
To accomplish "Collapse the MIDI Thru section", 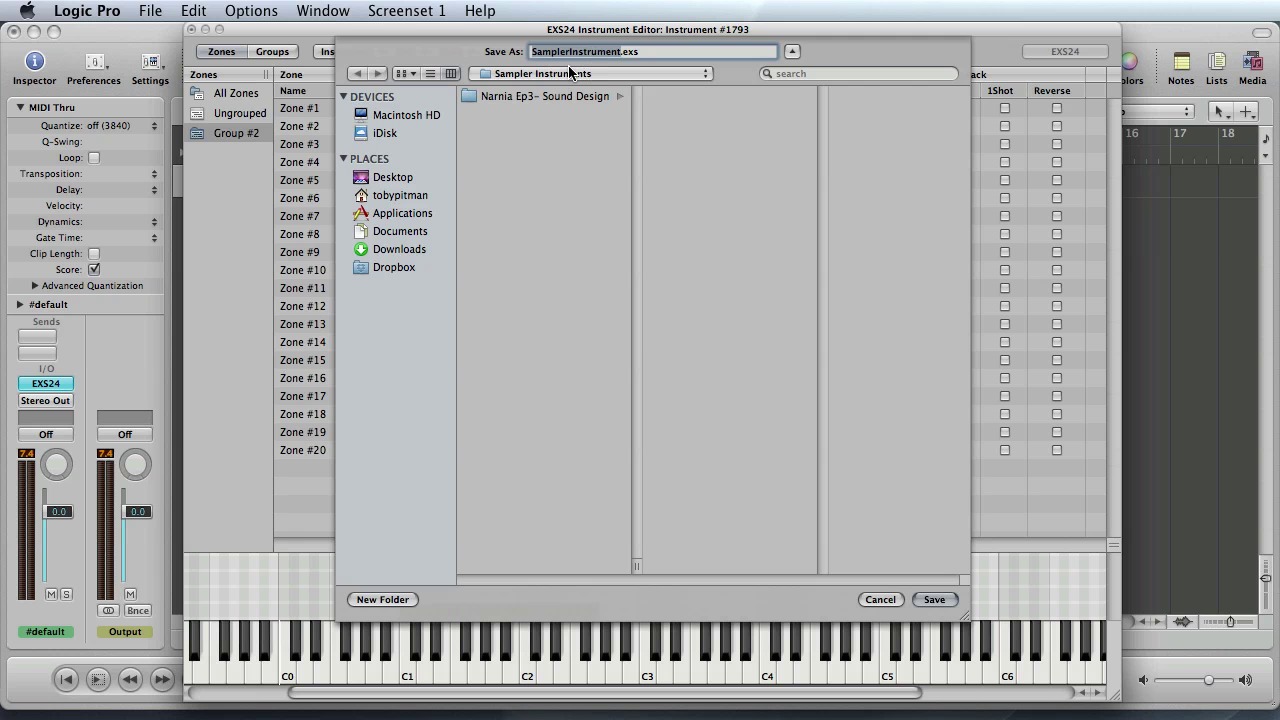I will pyautogui.click(x=20, y=107).
